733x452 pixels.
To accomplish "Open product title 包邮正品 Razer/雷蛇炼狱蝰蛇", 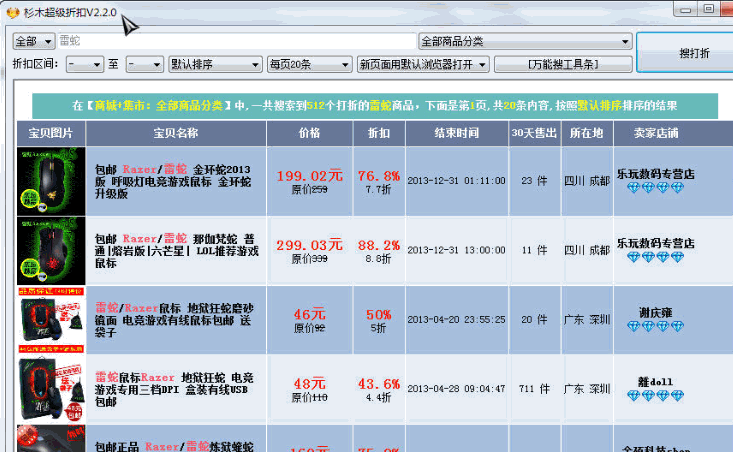I will pos(174,446).
